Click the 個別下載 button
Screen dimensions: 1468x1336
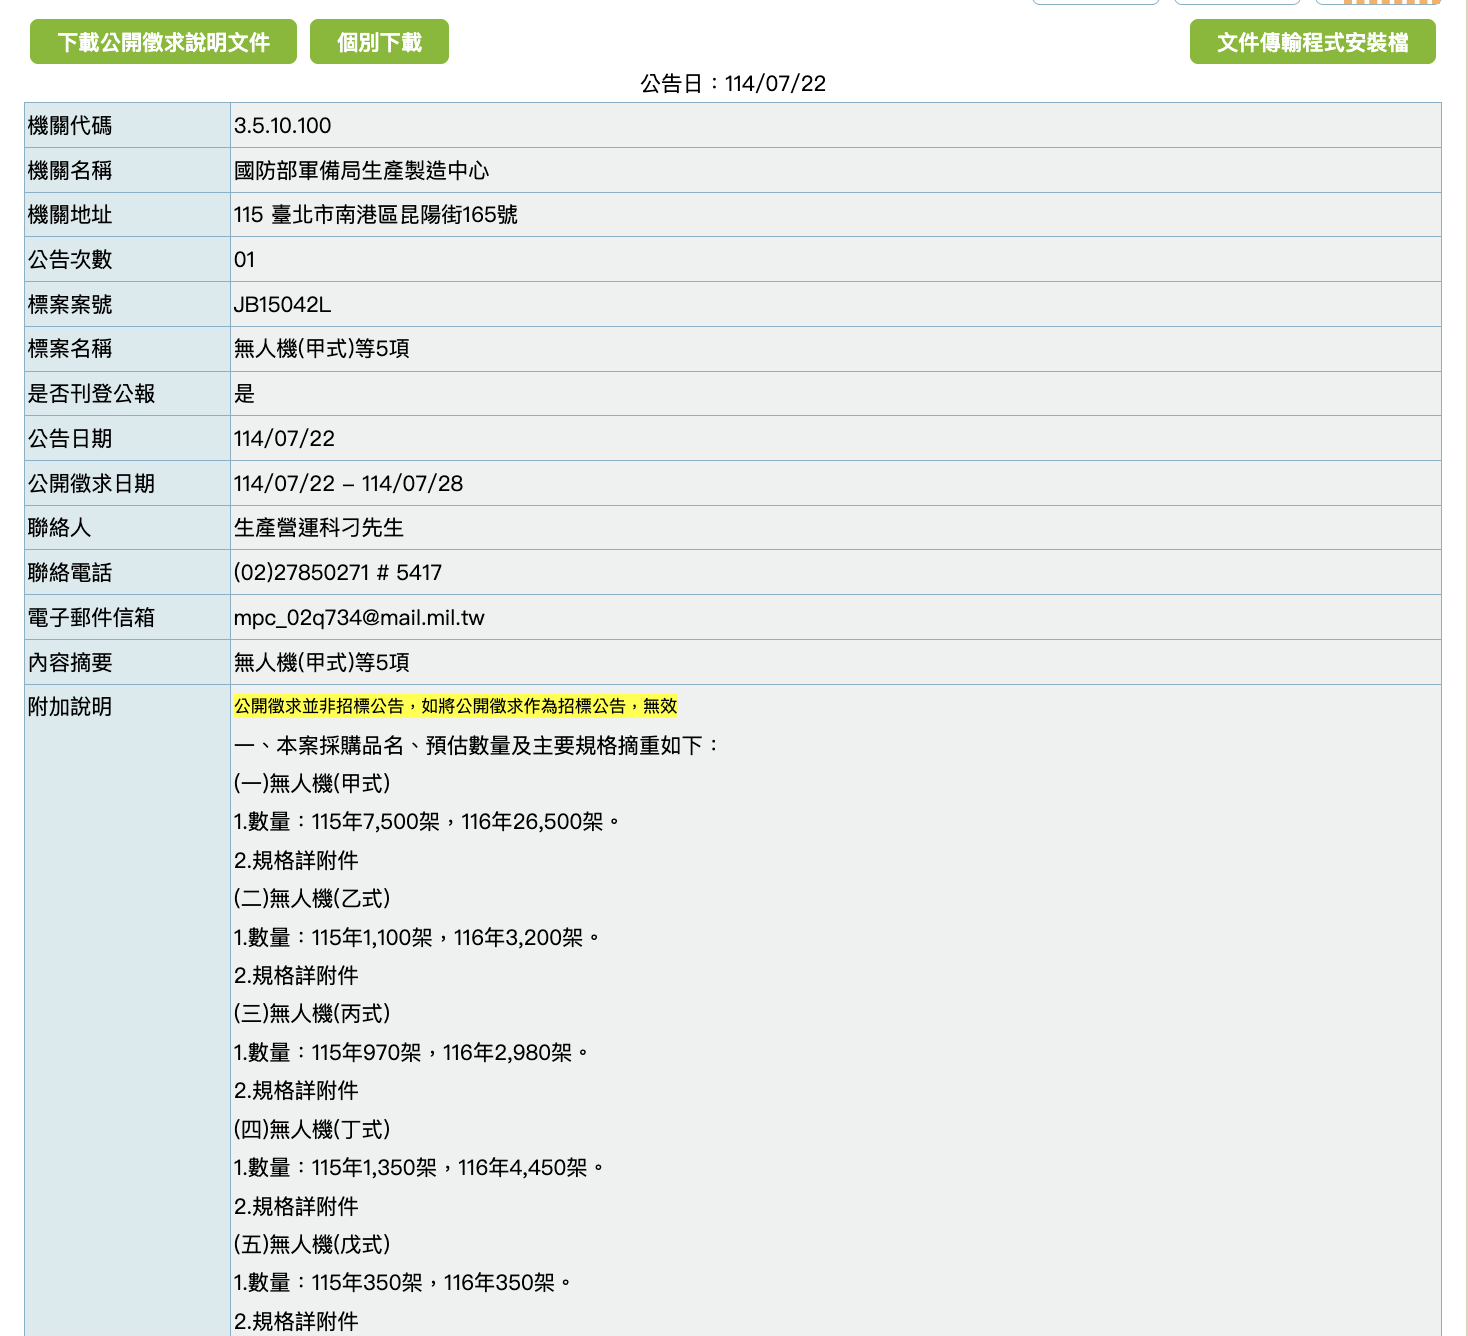click(x=379, y=42)
